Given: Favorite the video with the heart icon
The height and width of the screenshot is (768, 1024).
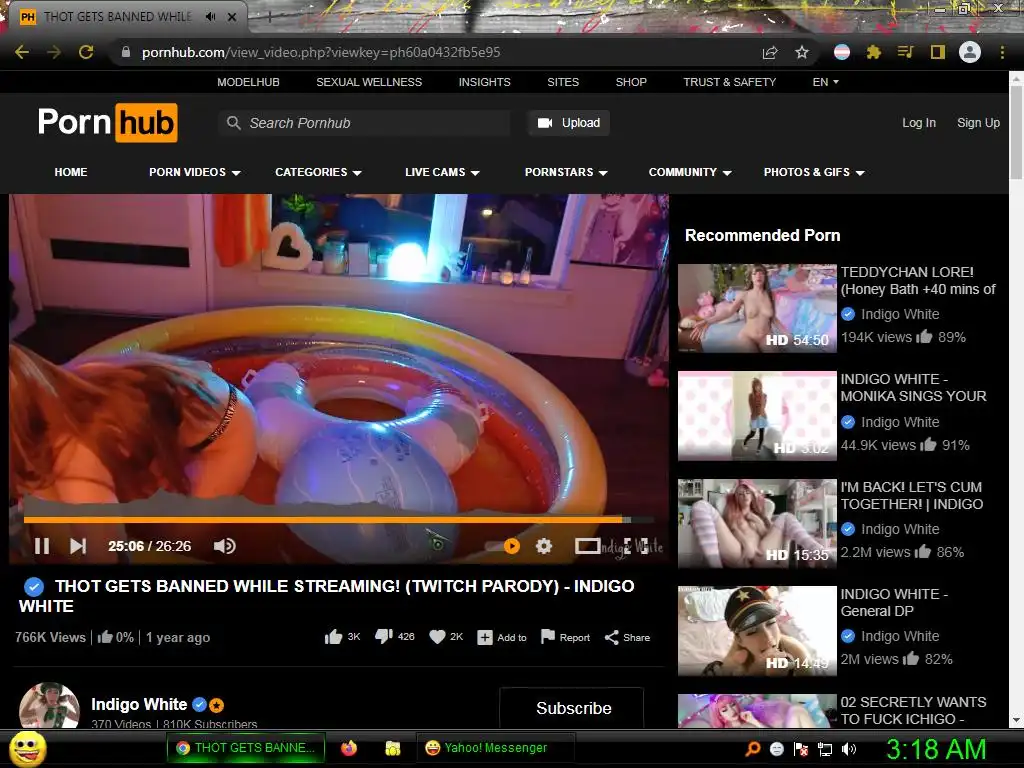Looking at the screenshot, I should 446,637.
